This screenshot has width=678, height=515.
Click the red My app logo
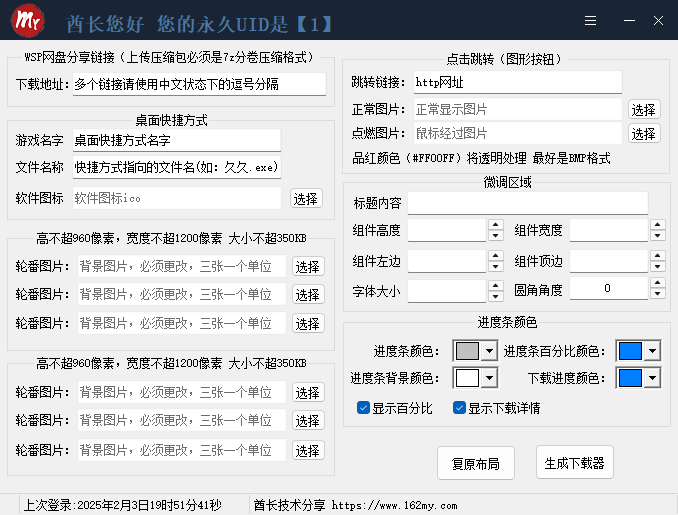tap(27, 21)
